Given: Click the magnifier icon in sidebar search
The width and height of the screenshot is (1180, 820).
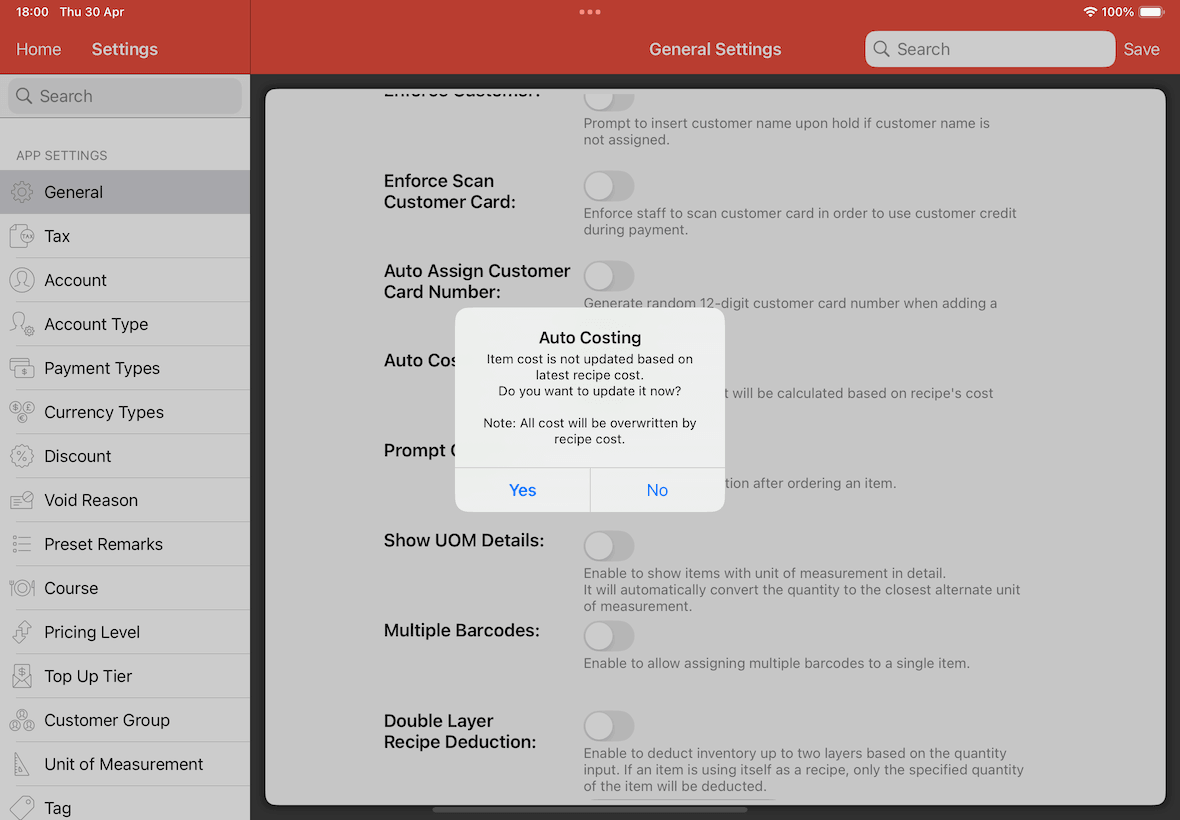Looking at the screenshot, I should (x=24, y=96).
